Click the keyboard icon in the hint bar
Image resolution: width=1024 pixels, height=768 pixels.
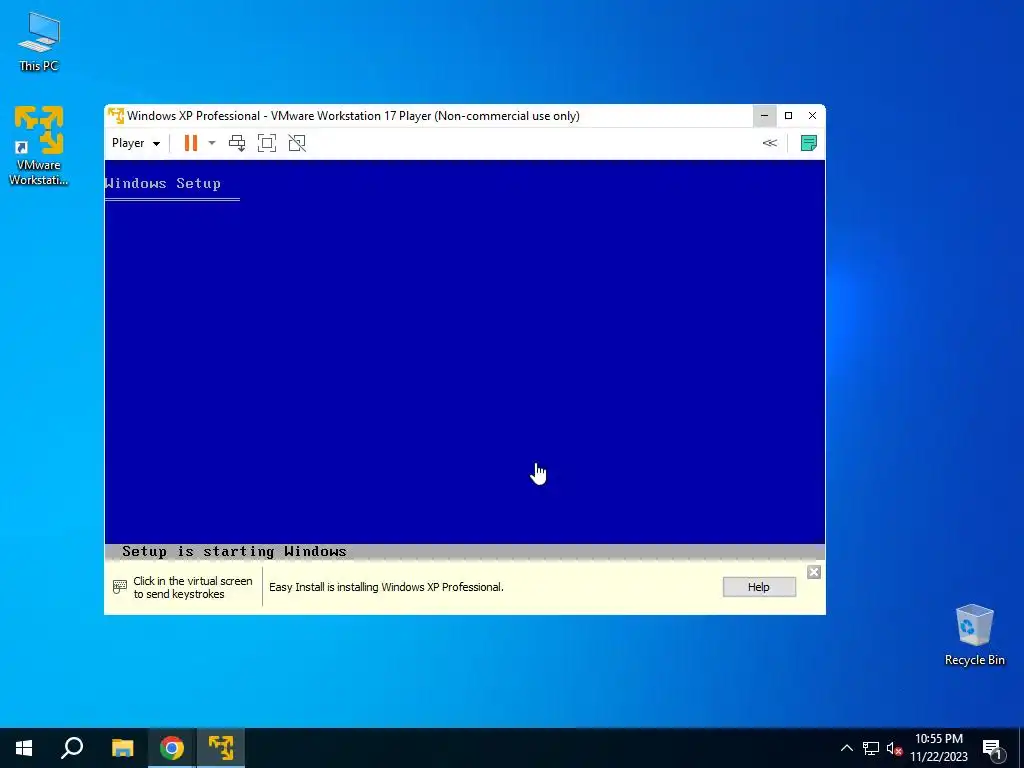[x=120, y=586]
